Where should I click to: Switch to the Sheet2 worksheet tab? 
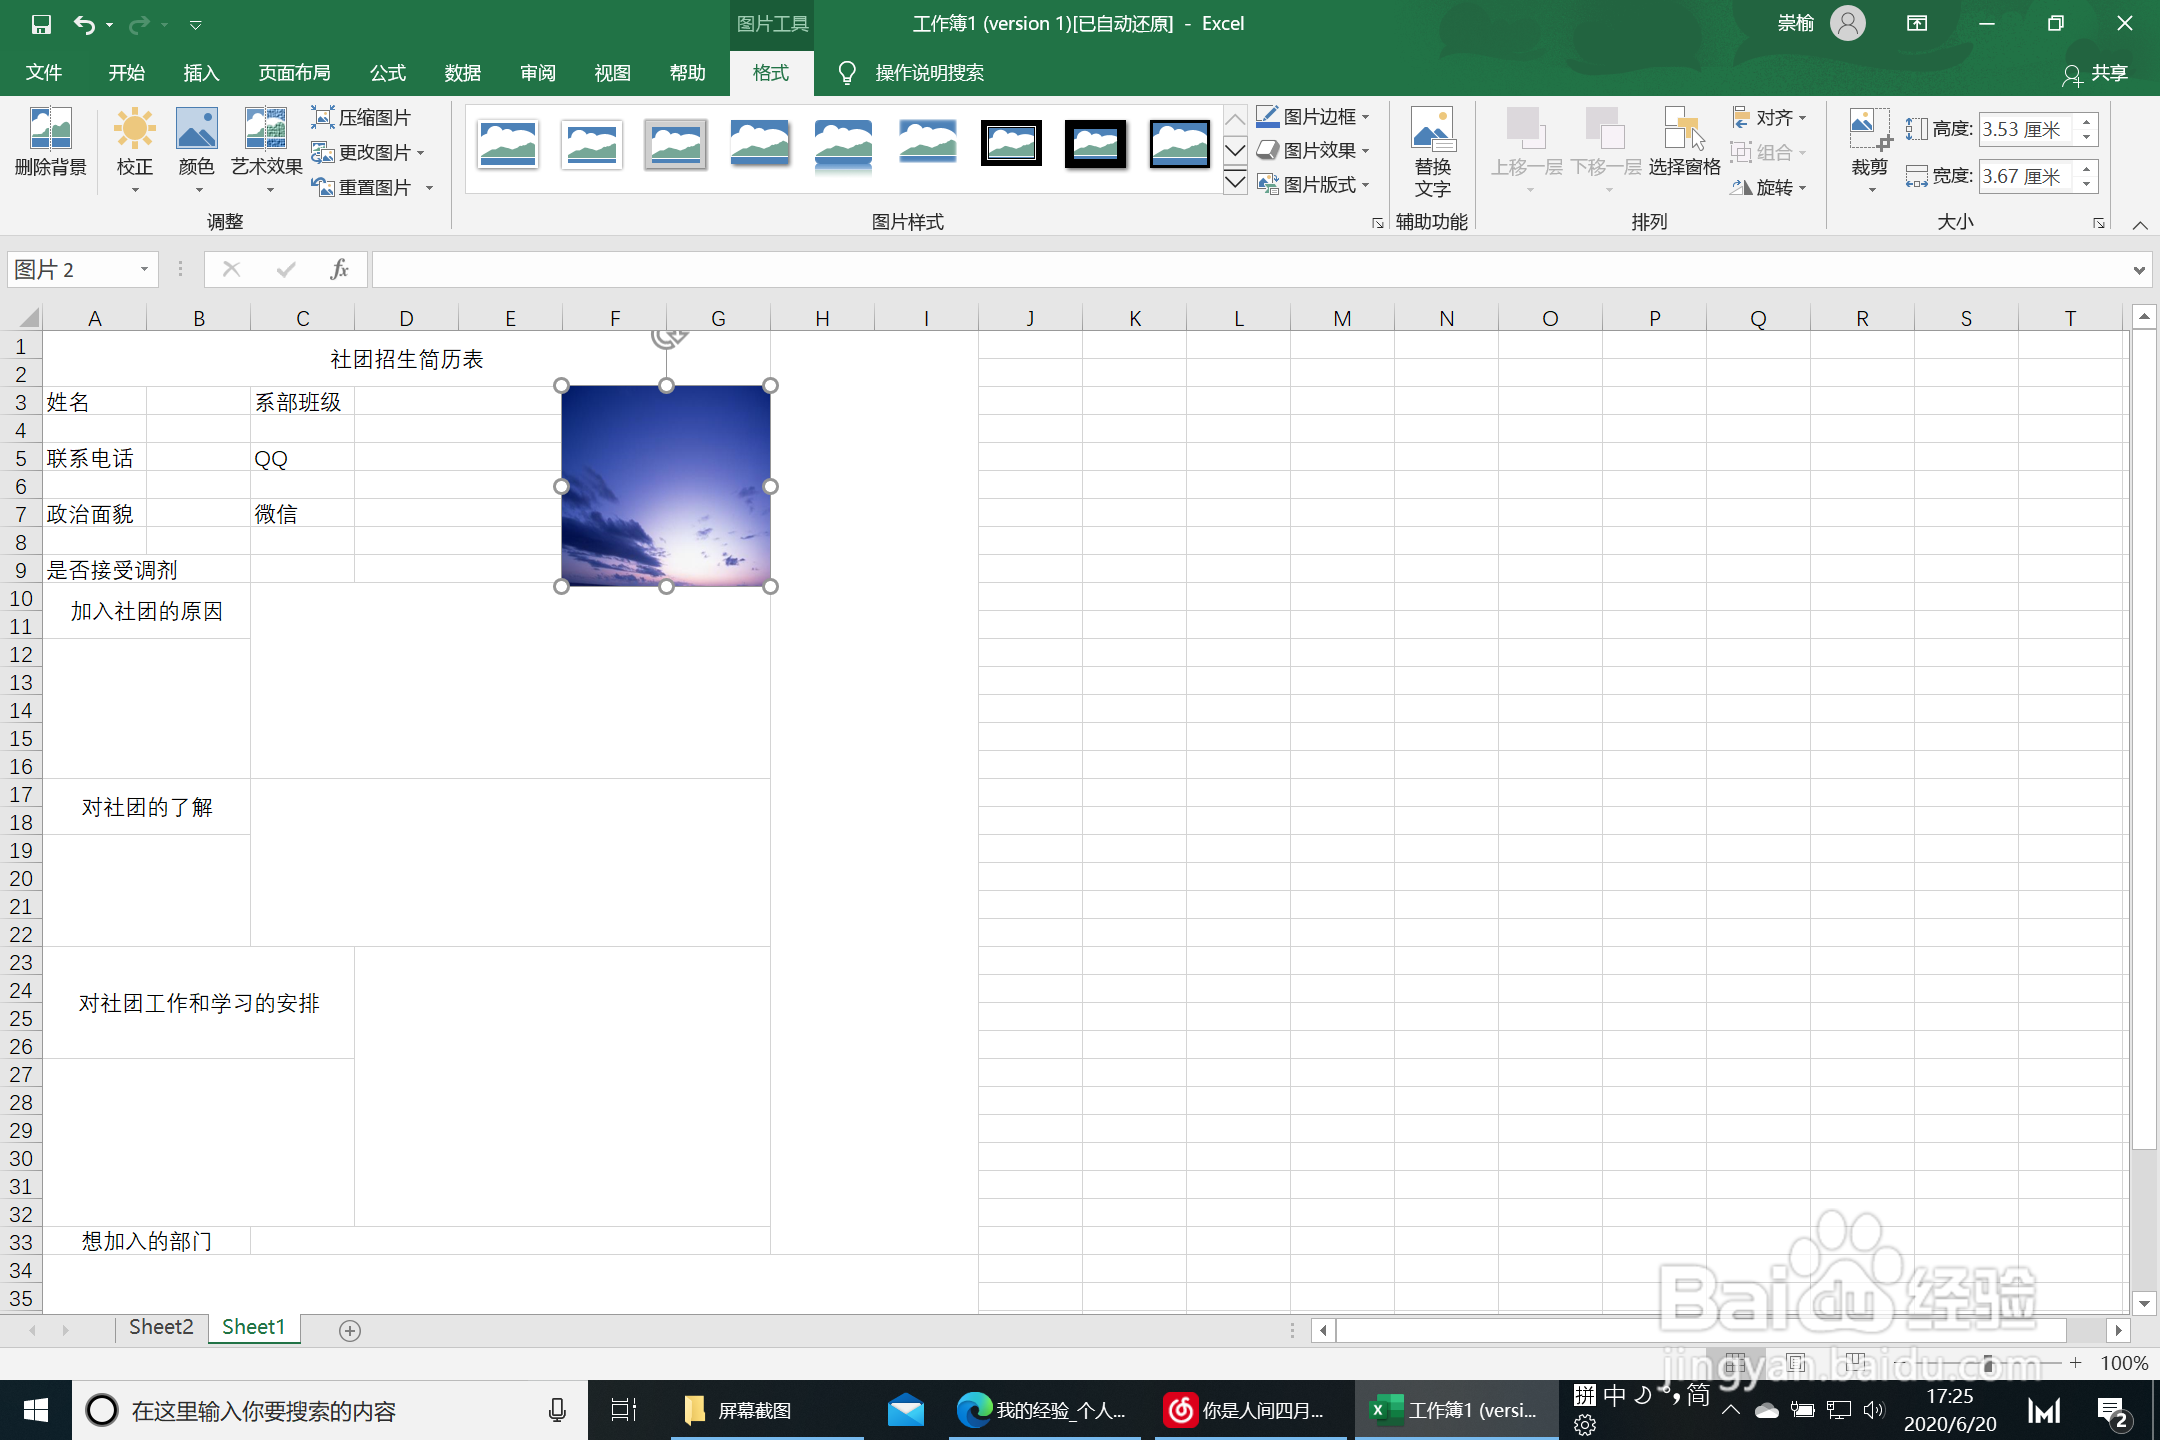pyautogui.click(x=161, y=1327)
